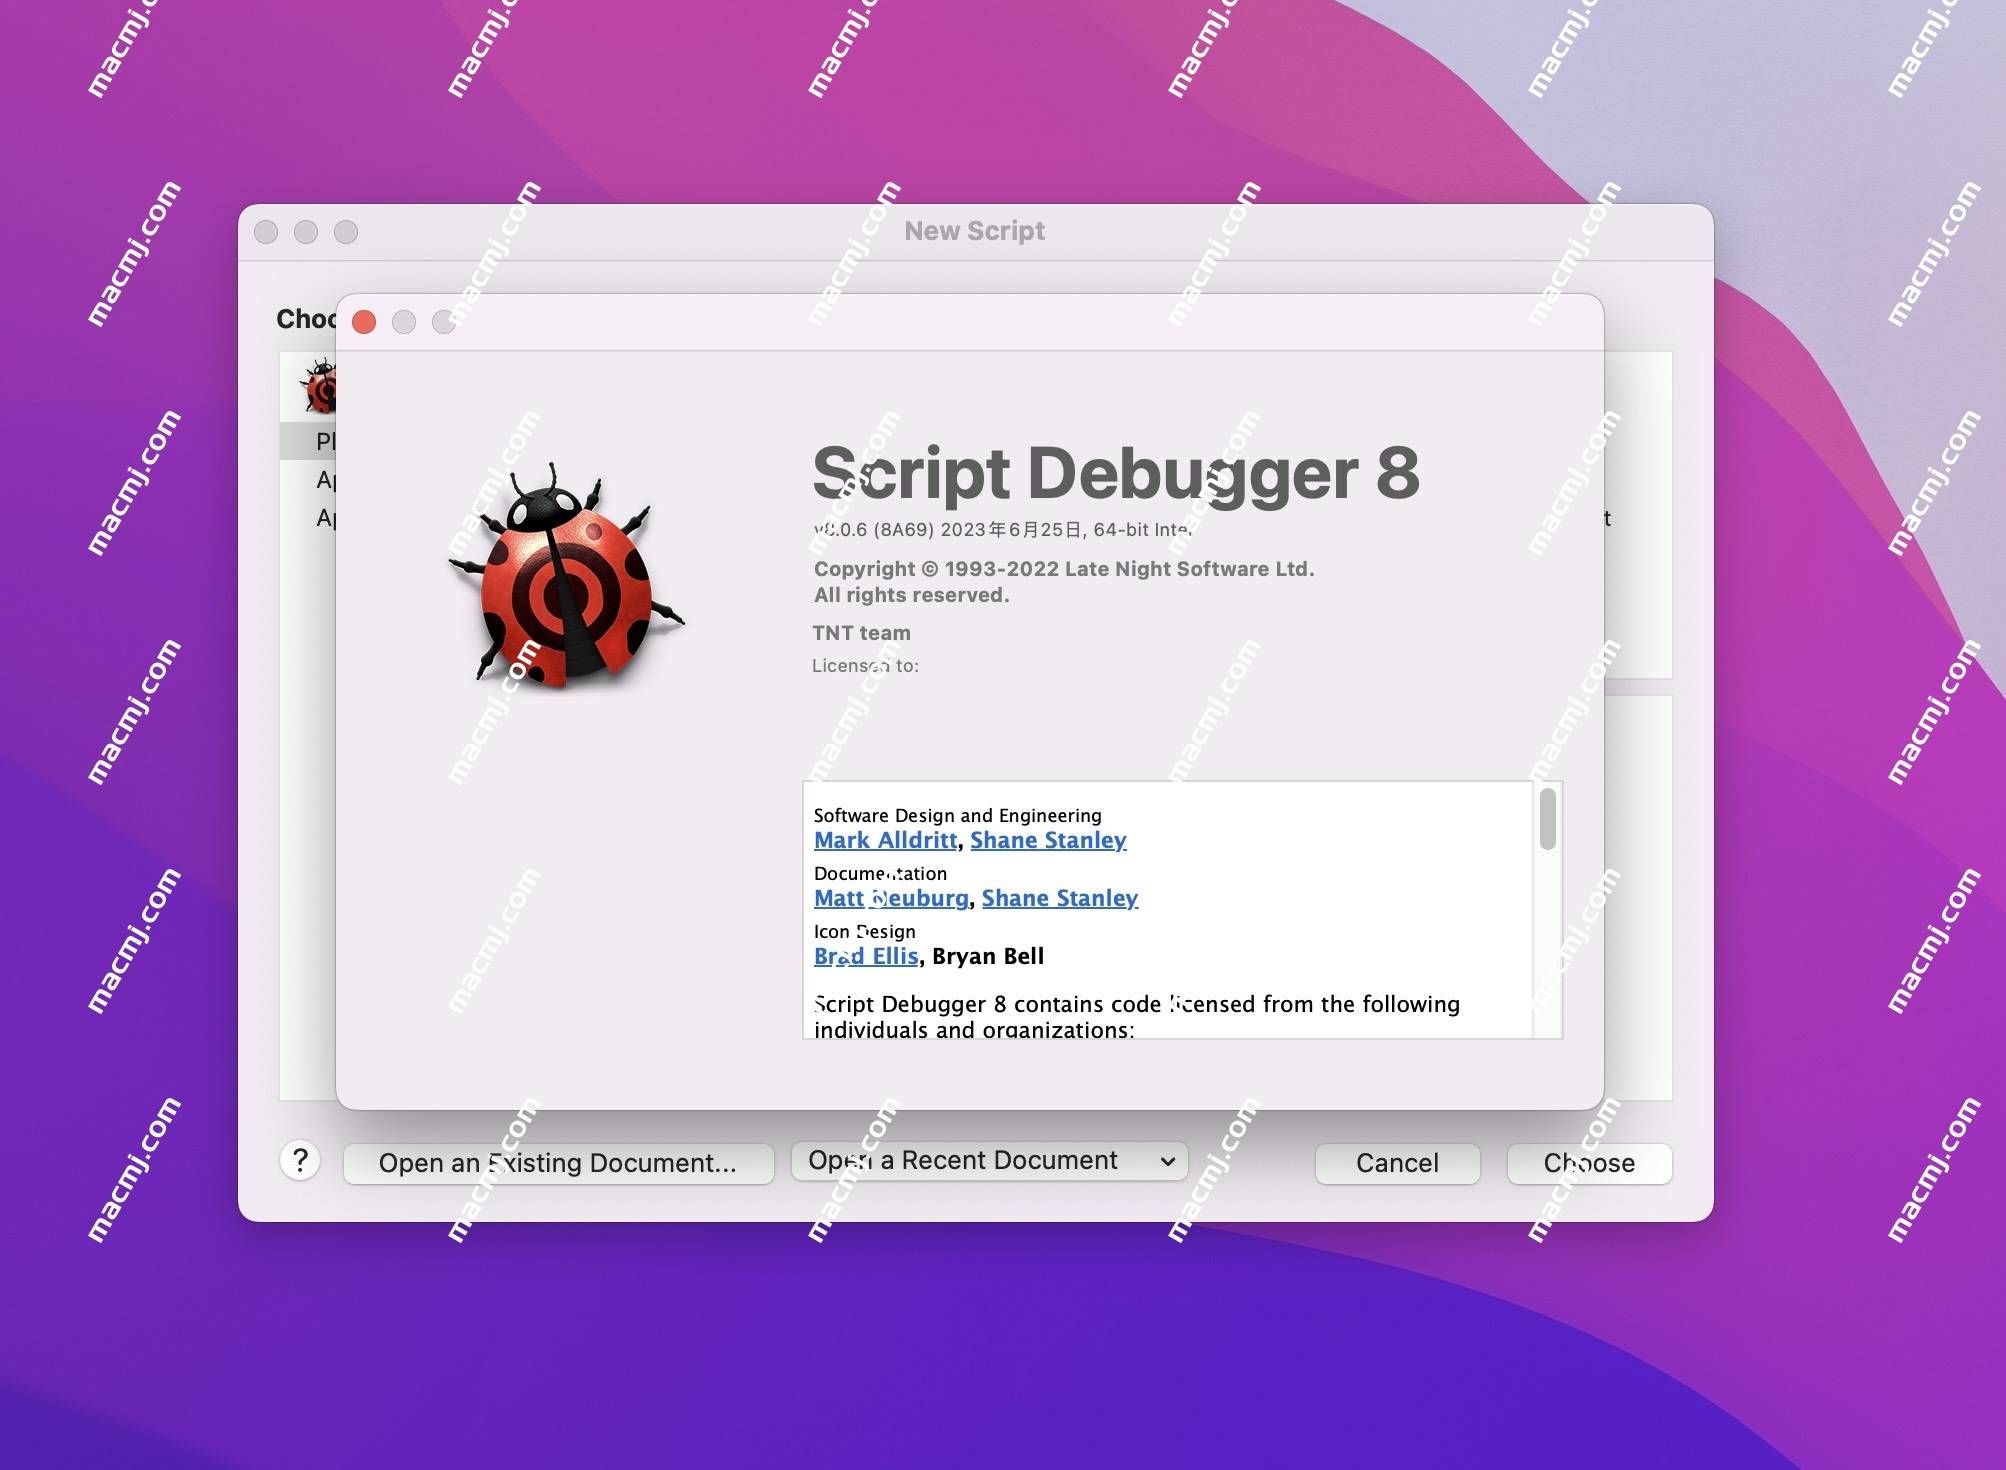Viewport: 2006px width, 1470px height.
Task: Click the Cancel button
Action: [1397, 1163]
